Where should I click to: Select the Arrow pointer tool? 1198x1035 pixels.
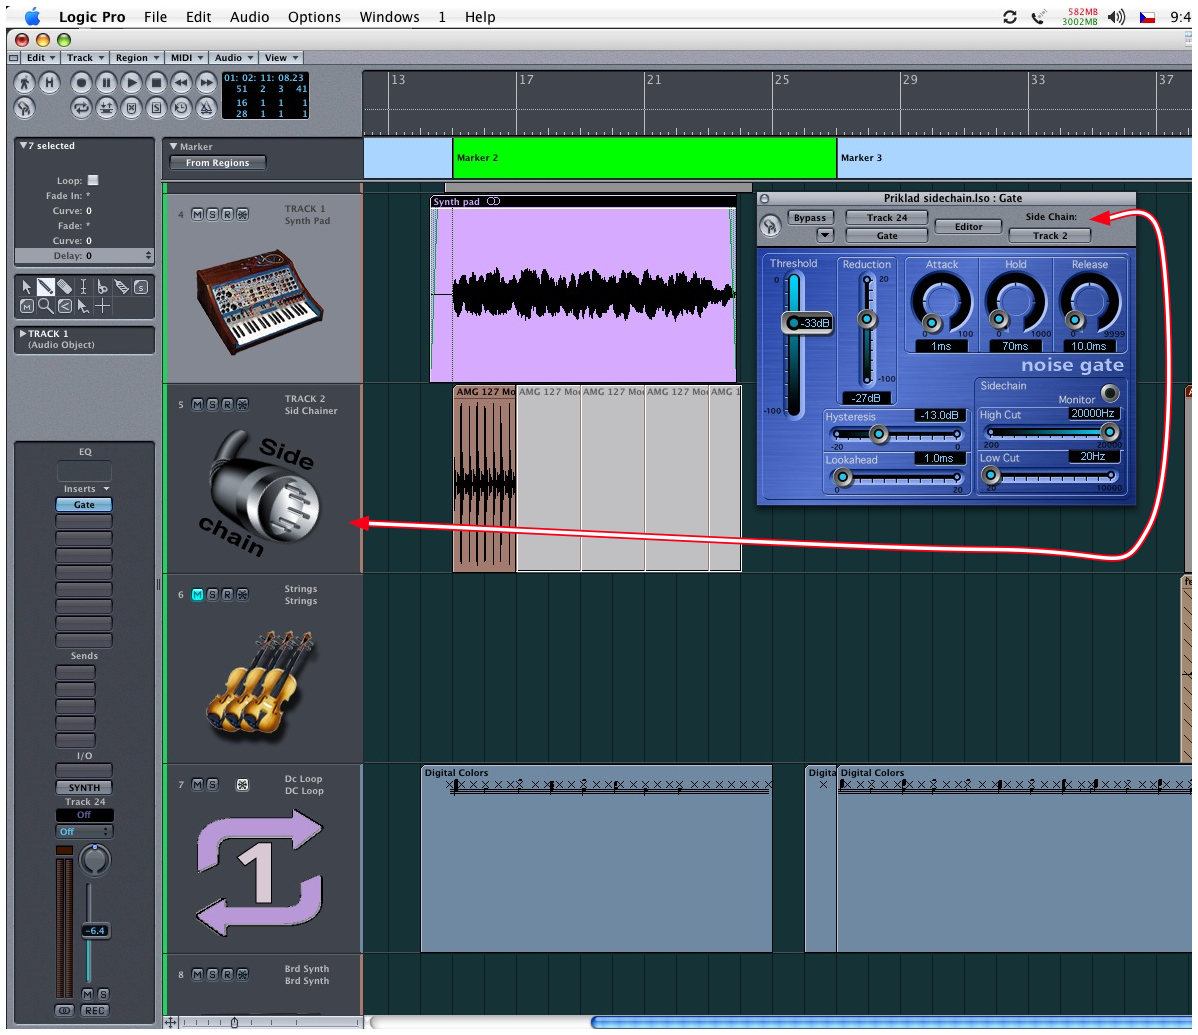coord(27,287)
